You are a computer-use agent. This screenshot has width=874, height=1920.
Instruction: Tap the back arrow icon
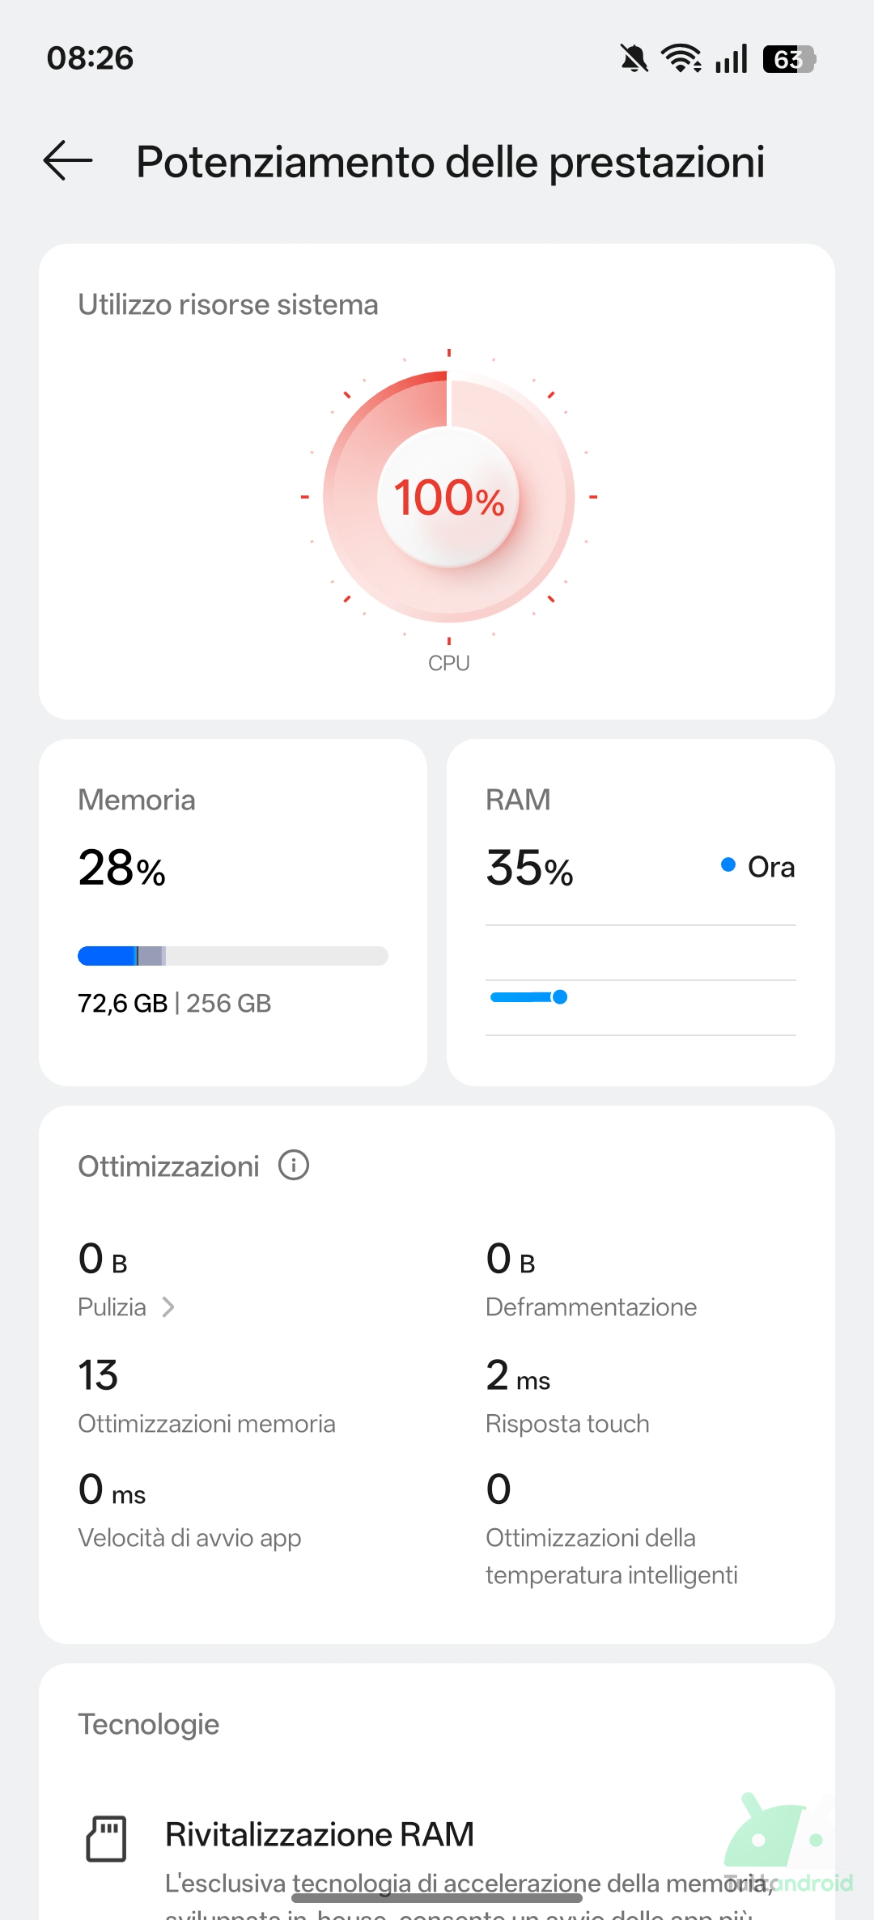(68, 161)
